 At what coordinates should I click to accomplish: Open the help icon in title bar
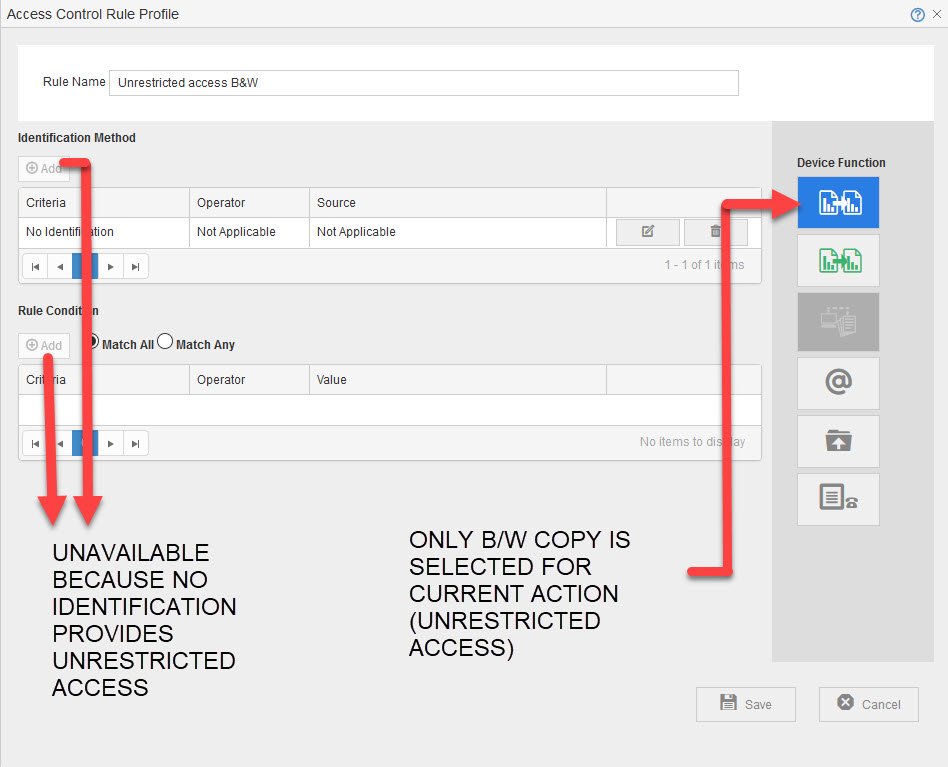point(917,15)
